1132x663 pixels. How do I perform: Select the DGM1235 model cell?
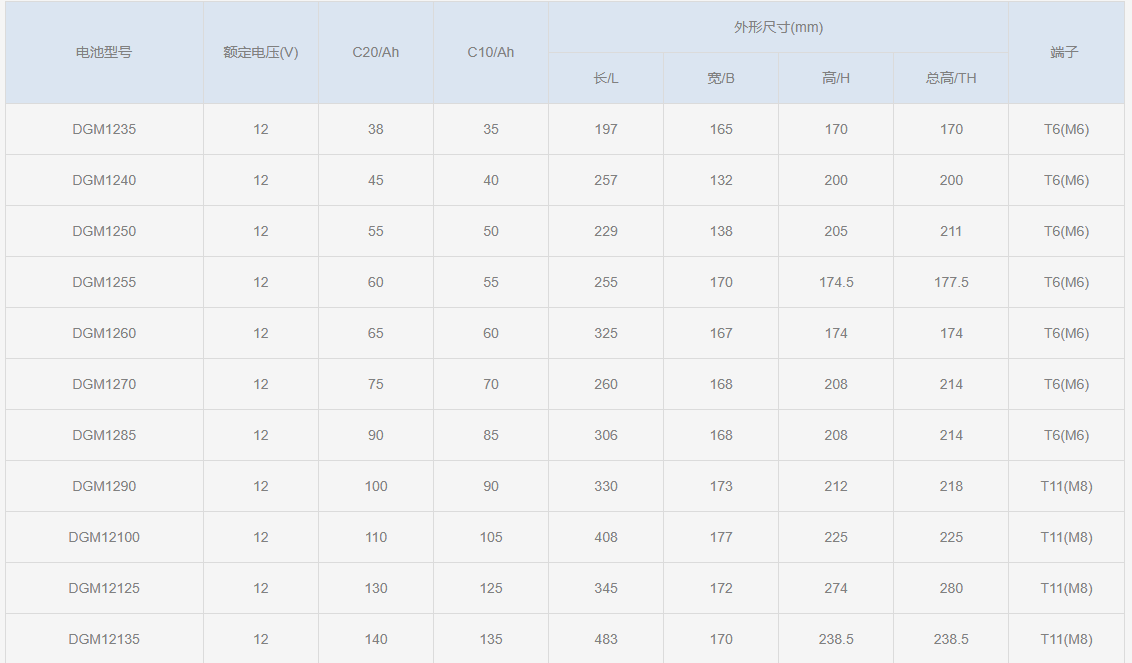[x=104, y=129]
